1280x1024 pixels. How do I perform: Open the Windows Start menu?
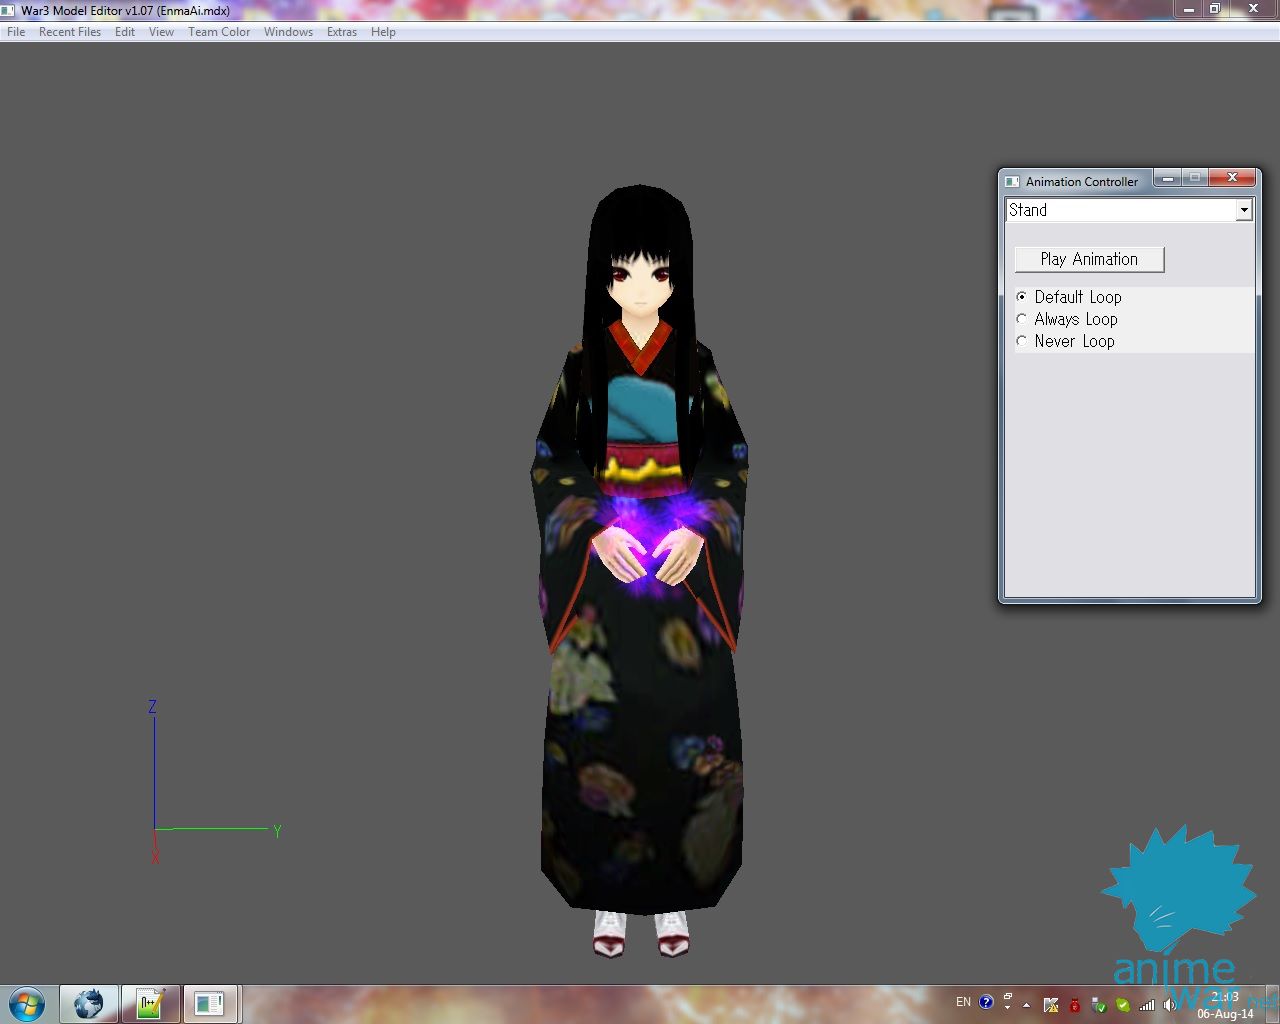pos(27,1003)
